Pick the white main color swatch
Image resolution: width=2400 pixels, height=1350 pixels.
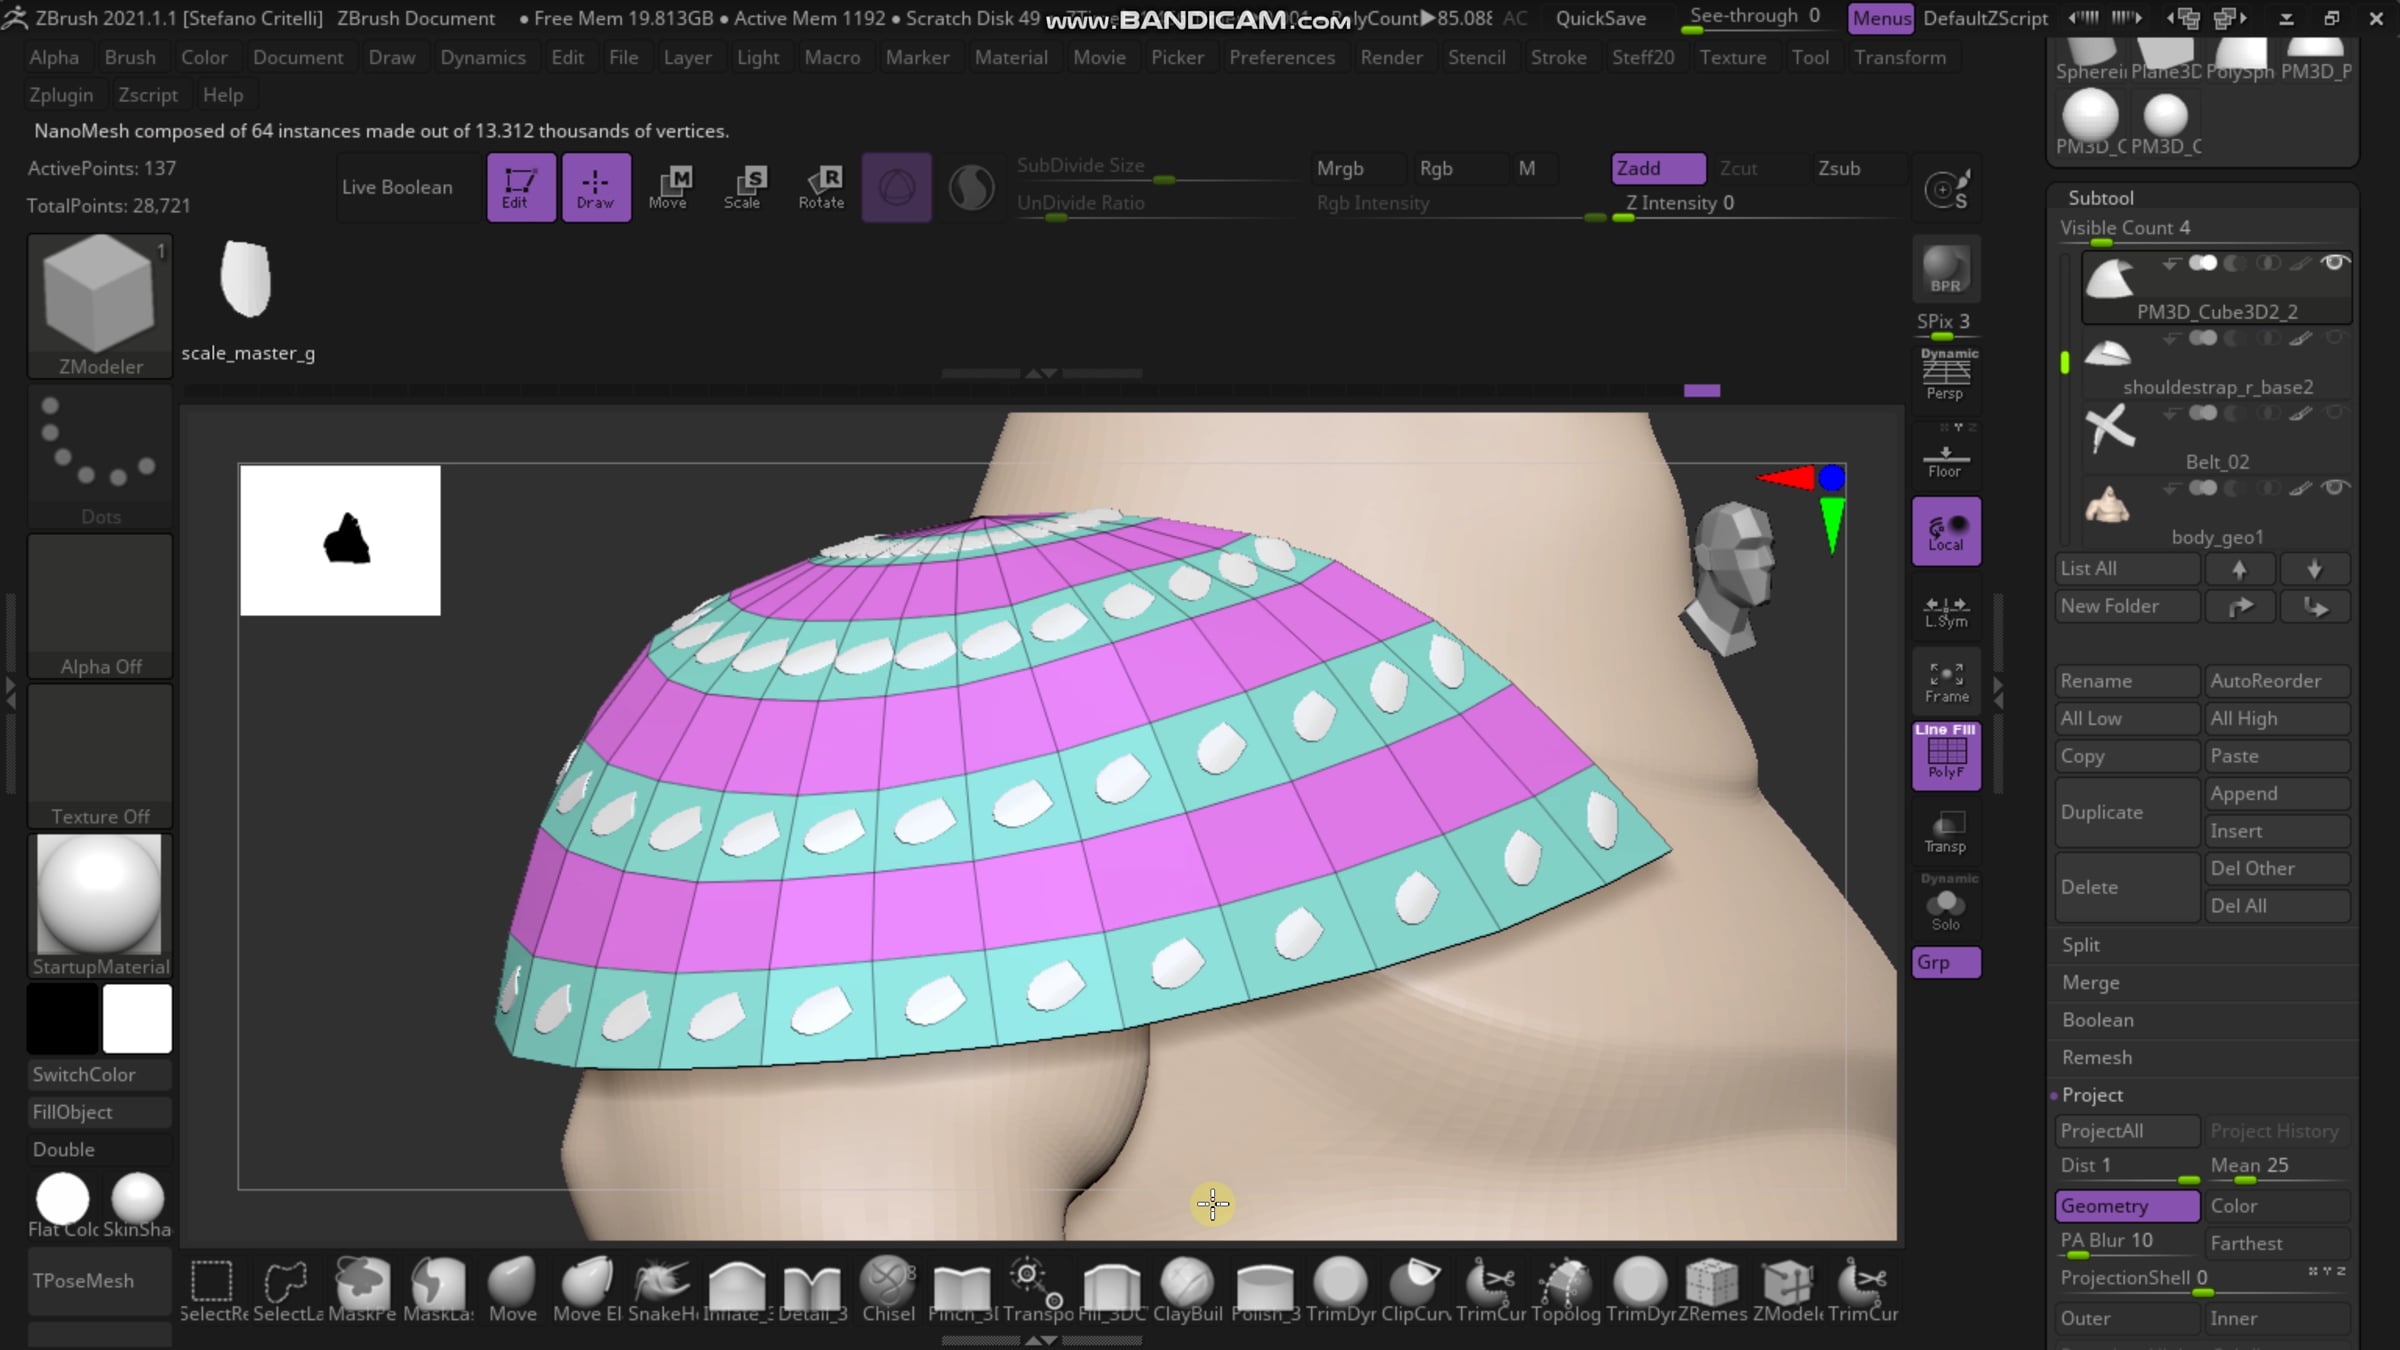pyautogui.click(x=137, y=1019)
